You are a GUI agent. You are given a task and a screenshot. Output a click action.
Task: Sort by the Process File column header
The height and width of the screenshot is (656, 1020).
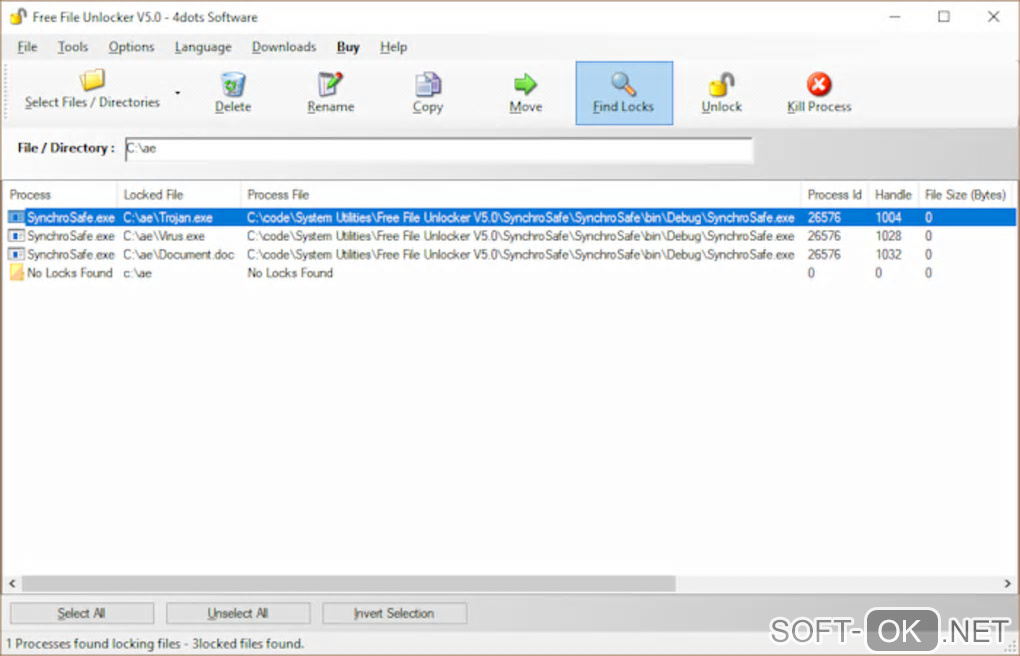pos(520,195)
